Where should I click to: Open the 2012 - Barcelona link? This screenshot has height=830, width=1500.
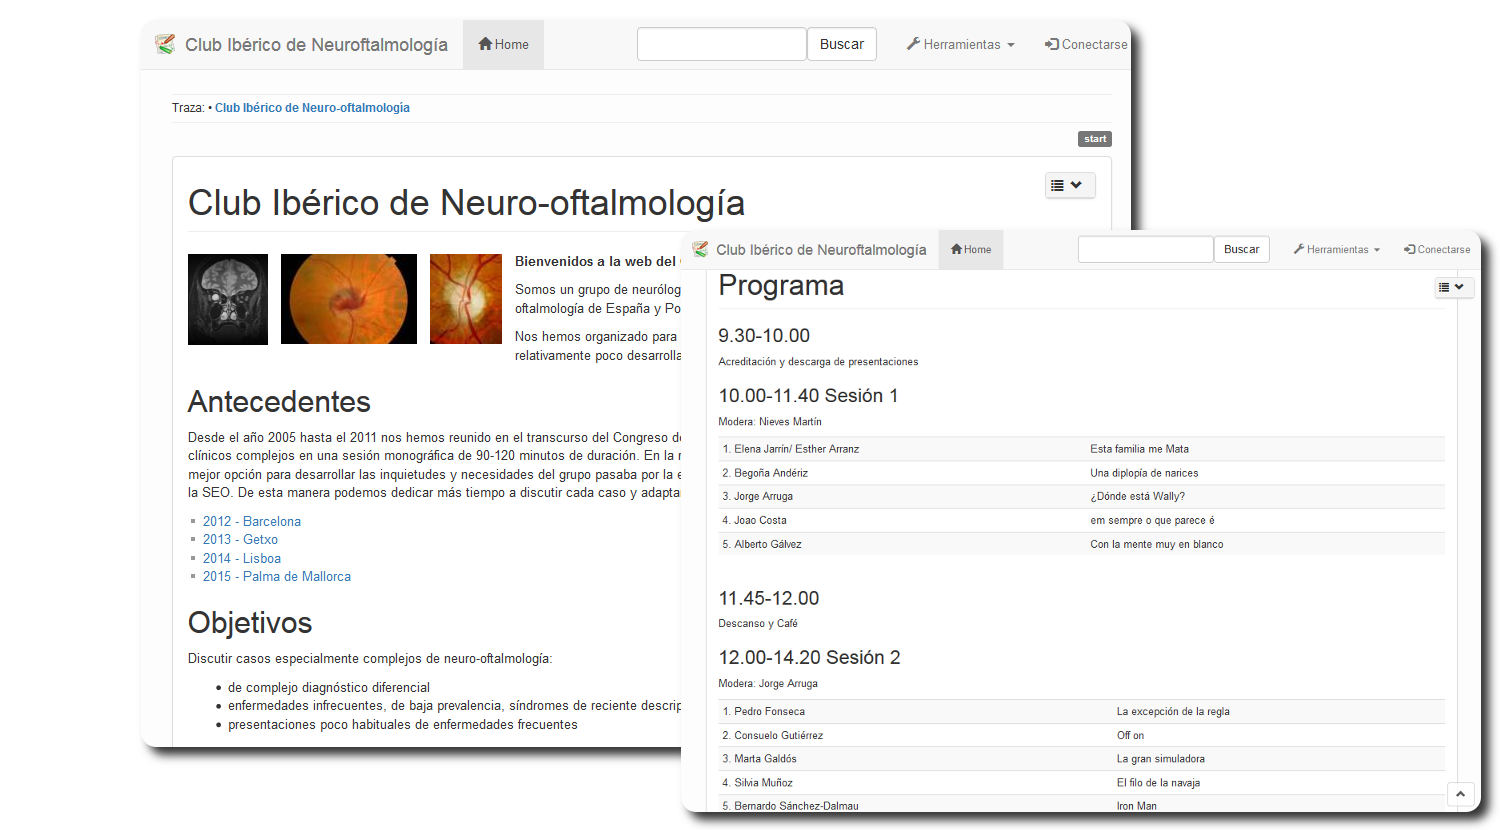(252, 521)
